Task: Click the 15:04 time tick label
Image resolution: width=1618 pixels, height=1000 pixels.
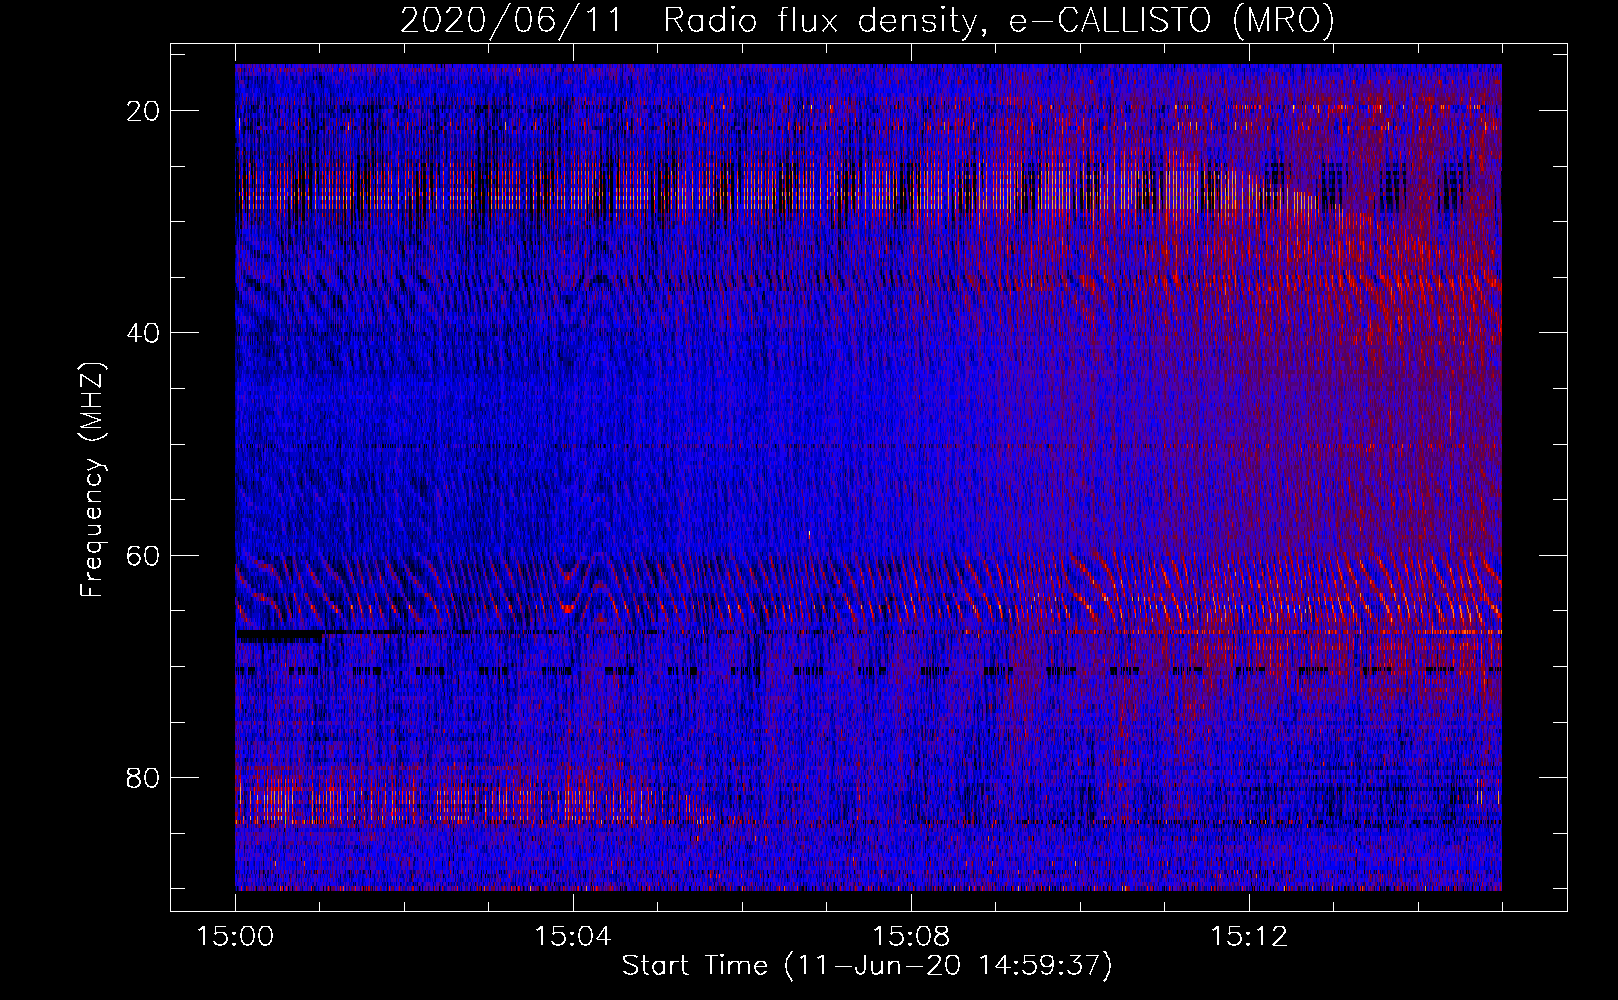Action: pyautogui.click(x=573, y=937)
